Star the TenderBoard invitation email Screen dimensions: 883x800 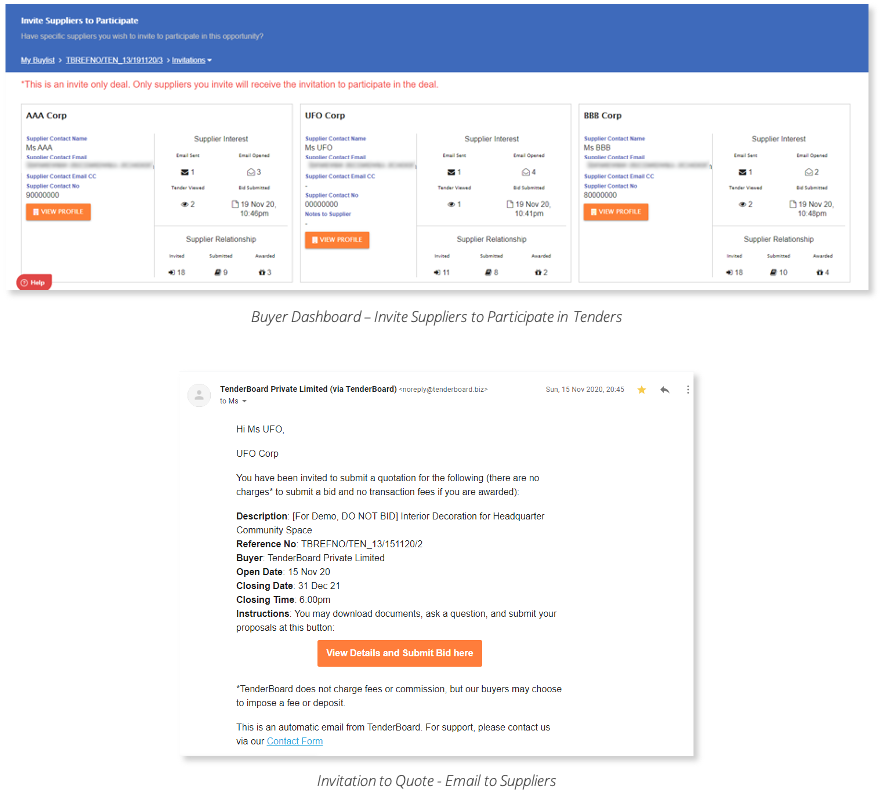[641, 390]
